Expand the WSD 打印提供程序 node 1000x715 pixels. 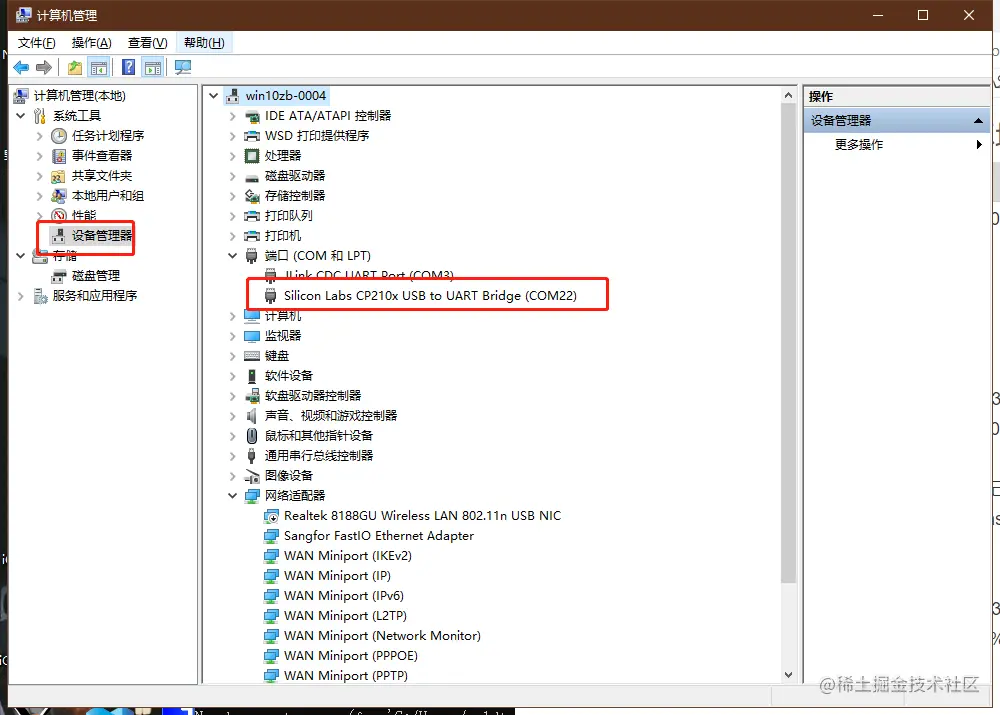pyautogui.click(x=232, y=136)
